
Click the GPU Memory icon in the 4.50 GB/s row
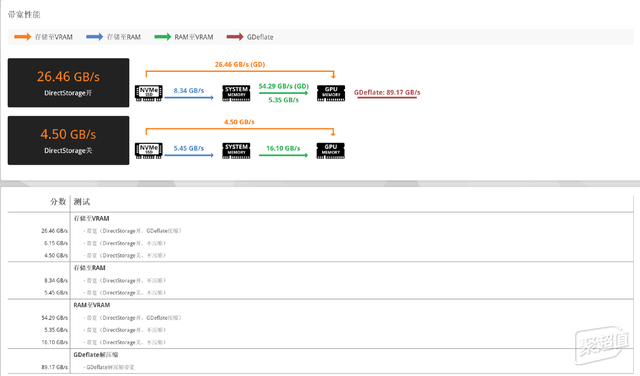point(331,151)
